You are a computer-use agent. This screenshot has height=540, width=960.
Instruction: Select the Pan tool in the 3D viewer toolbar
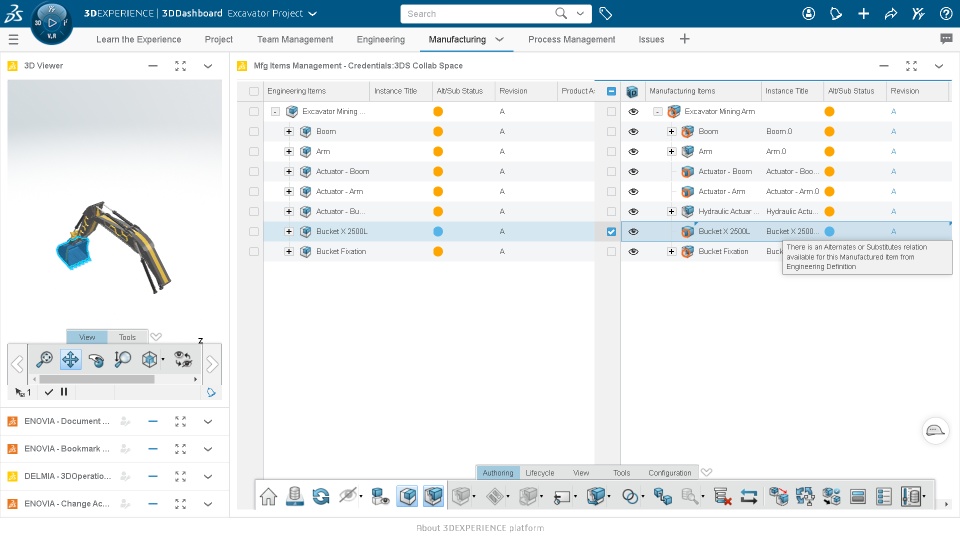[x=70, y=359]
